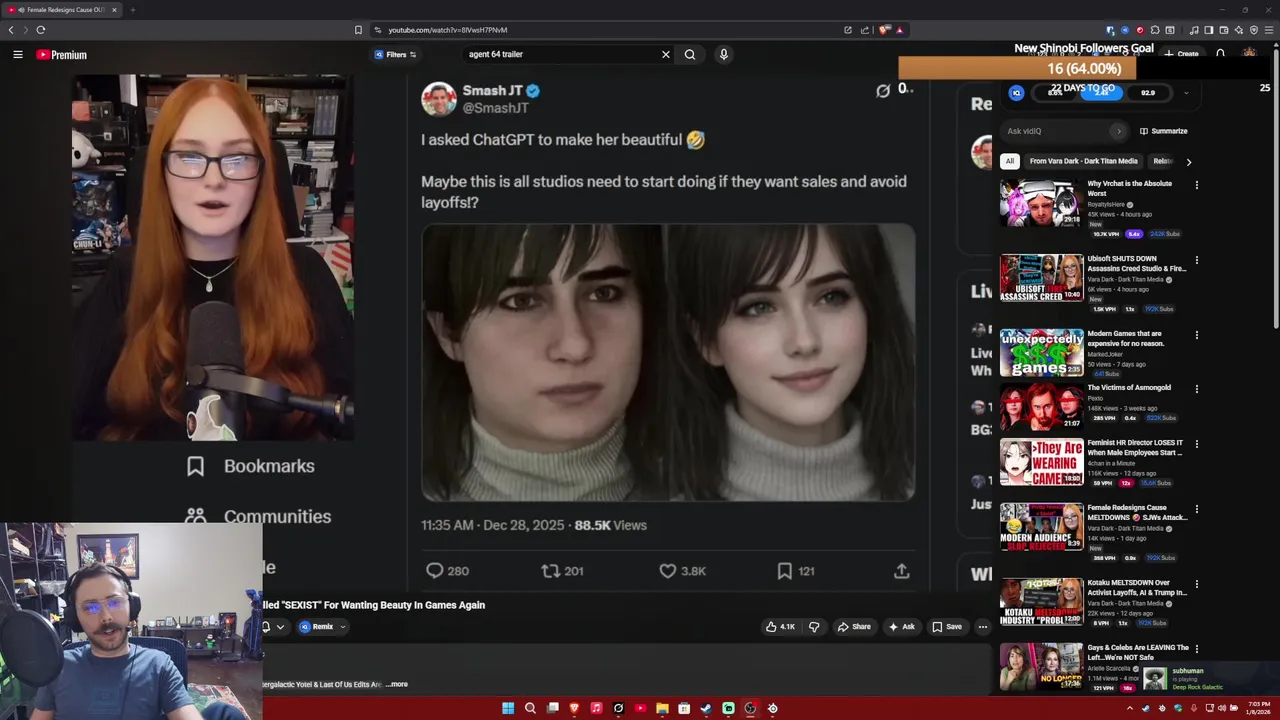The height and width of the screenshot is (720, 1280).
Task: Open more actions ellipsis beside Save
Action: tap(983, 627)
